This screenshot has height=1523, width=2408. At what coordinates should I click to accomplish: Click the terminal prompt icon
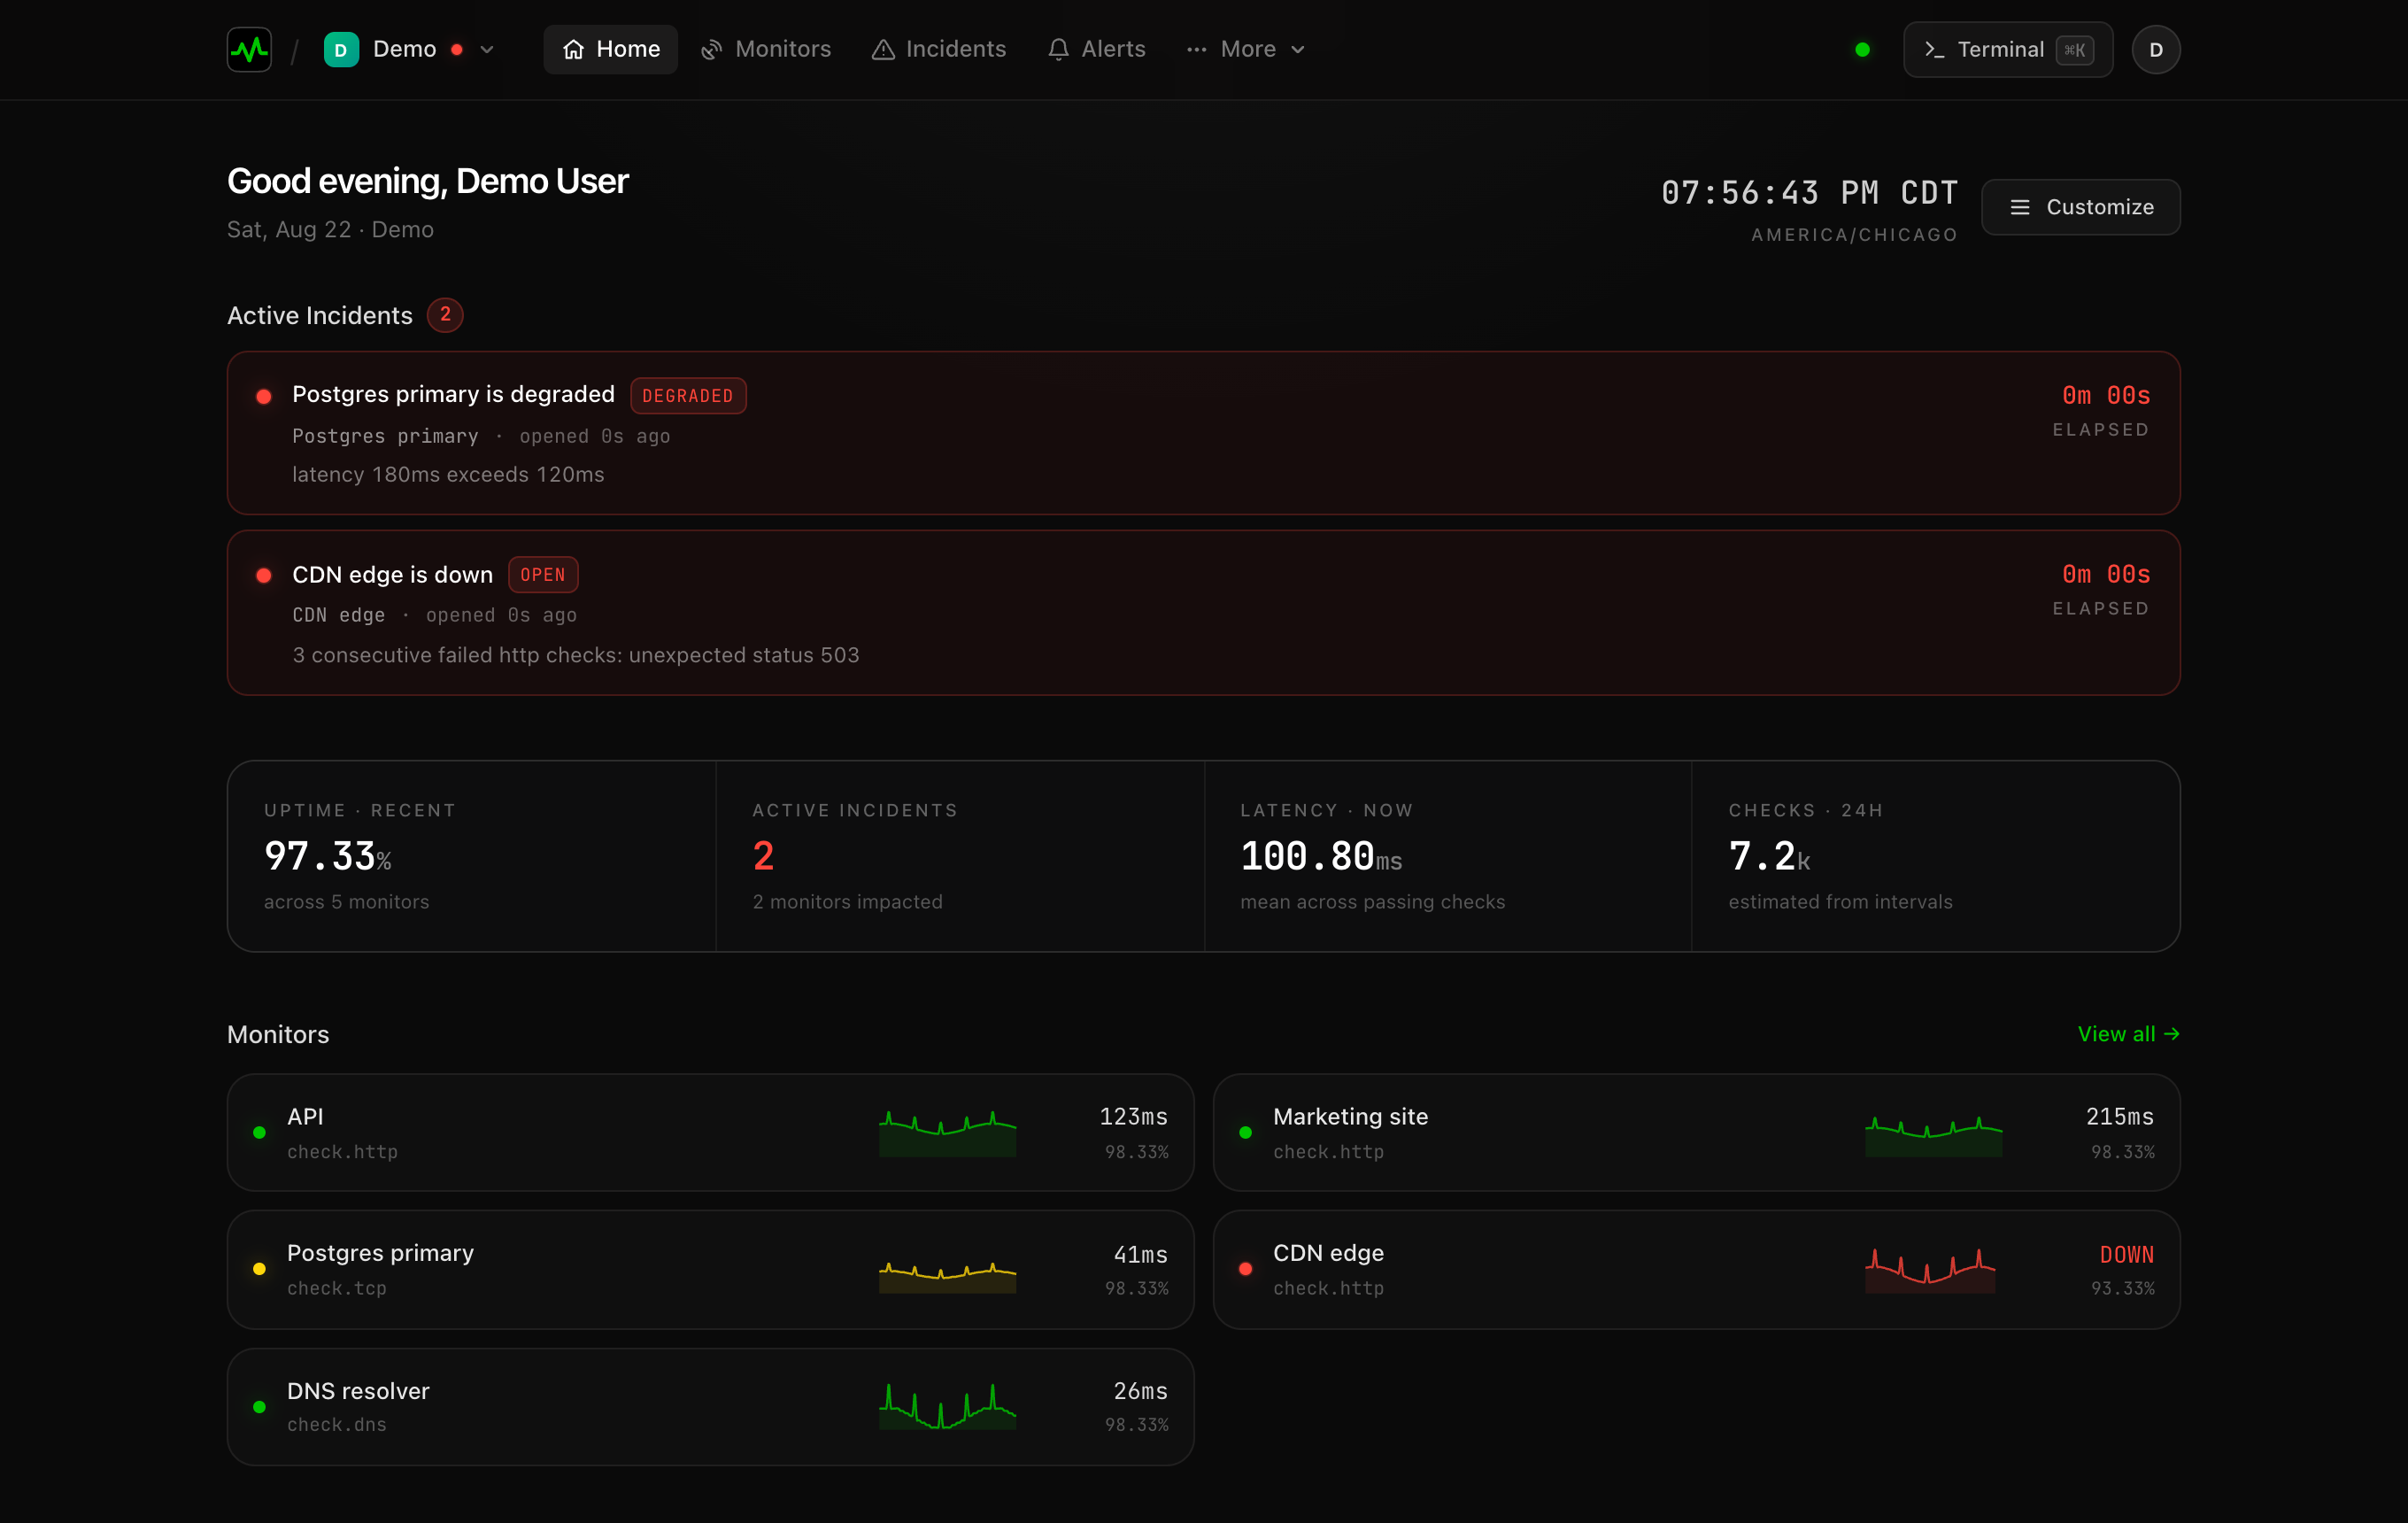tap(1934, 49)
